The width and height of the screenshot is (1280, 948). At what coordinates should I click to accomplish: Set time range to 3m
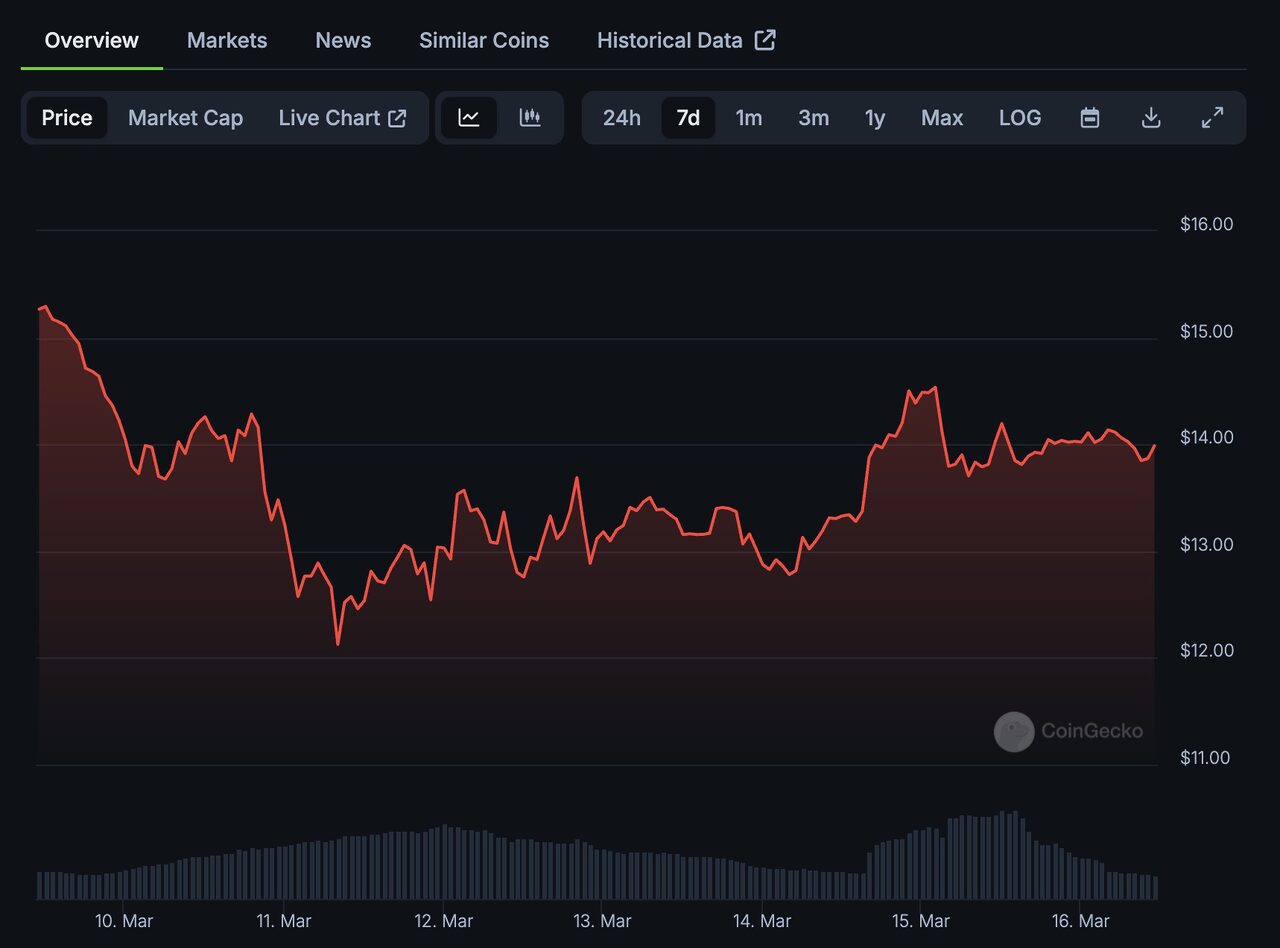click(813, 118)
